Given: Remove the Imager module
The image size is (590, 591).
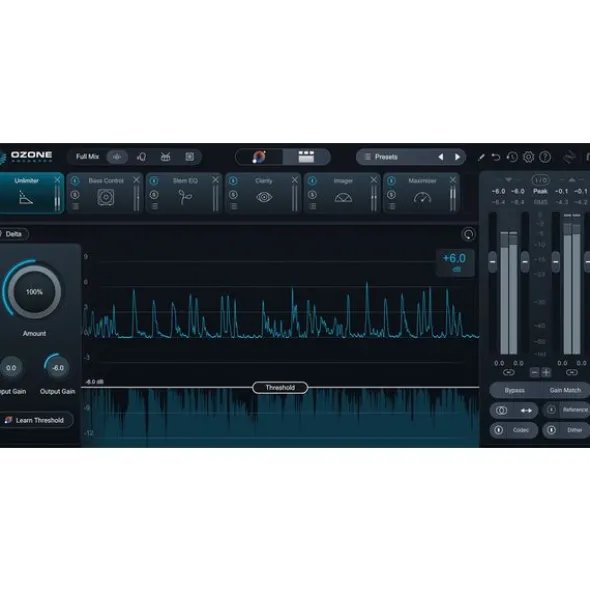Looking at the screenshot, I should click(374, 180).
